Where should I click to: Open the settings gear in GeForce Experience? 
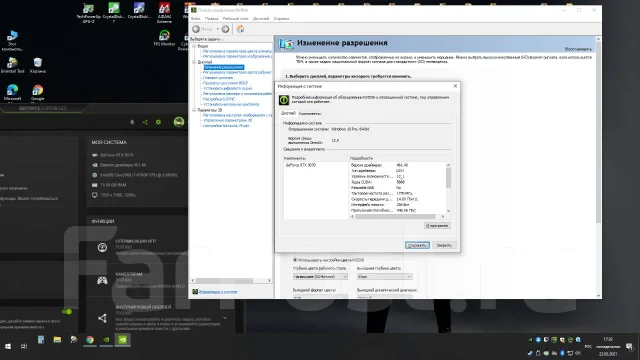pos(158,122)
